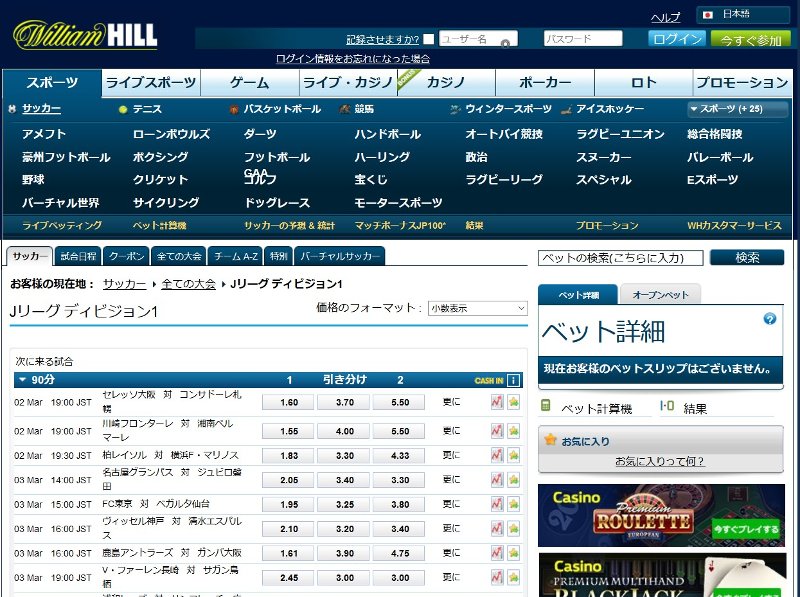800x597 pixels.
Task: Click the Japan flag language icon
Action: 707,15
